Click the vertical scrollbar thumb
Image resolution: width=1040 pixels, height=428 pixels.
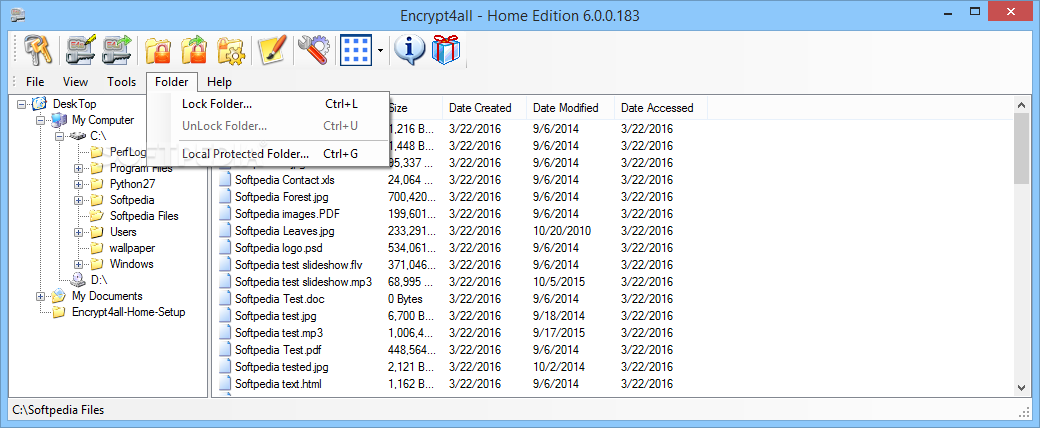(x=1021, y=149)
